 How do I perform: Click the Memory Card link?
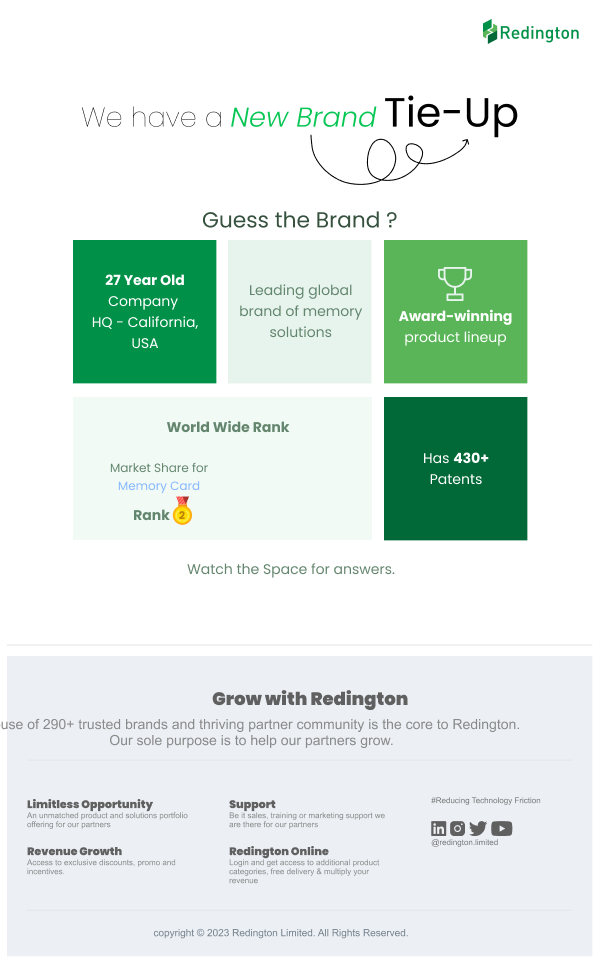click(x=159, y=486)
